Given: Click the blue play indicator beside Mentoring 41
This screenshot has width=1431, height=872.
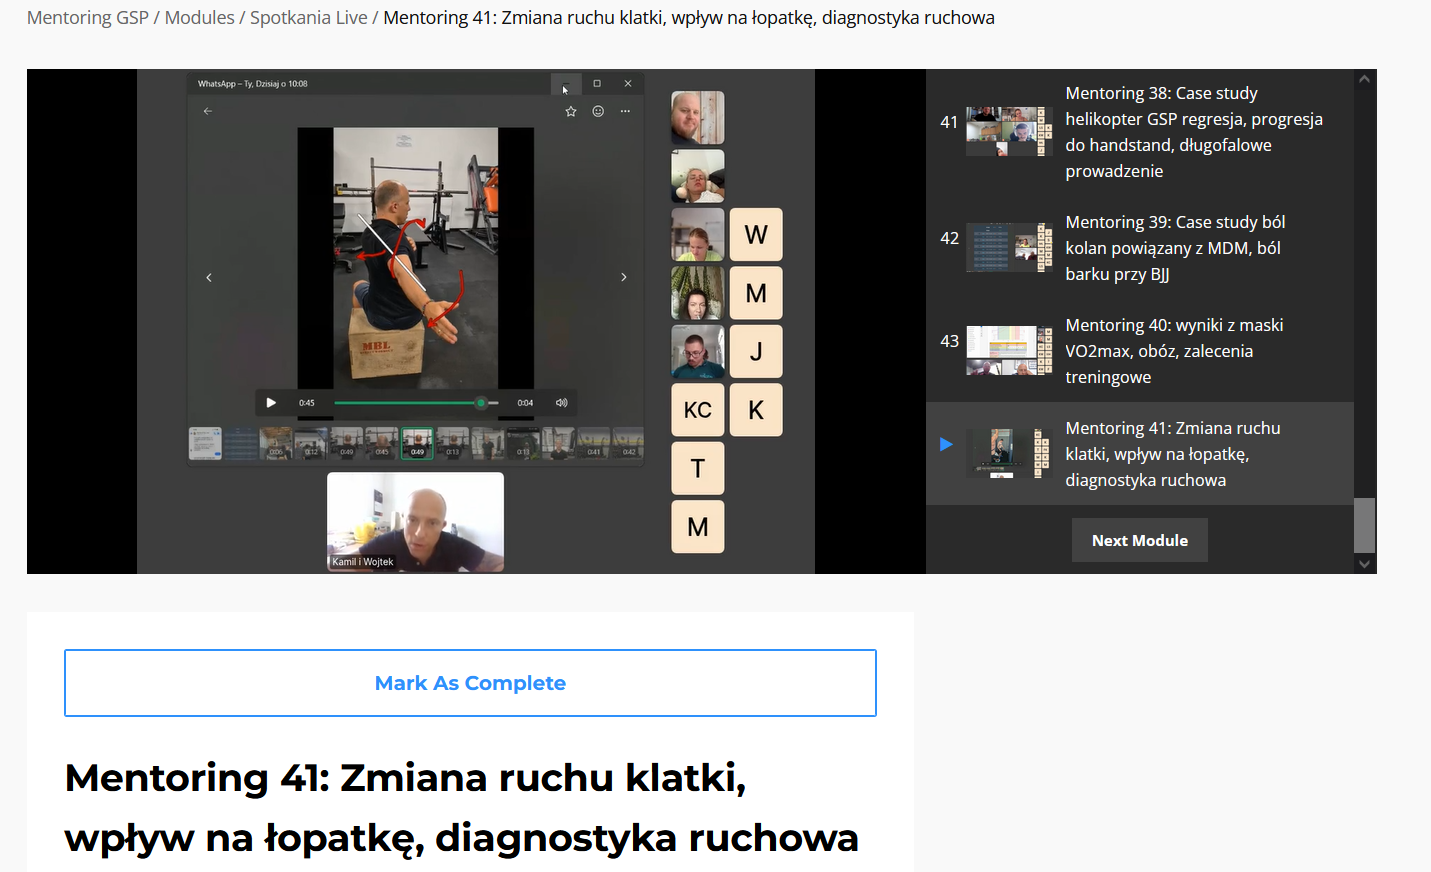Looking at the screenshot, I should (x=946, y=444).
